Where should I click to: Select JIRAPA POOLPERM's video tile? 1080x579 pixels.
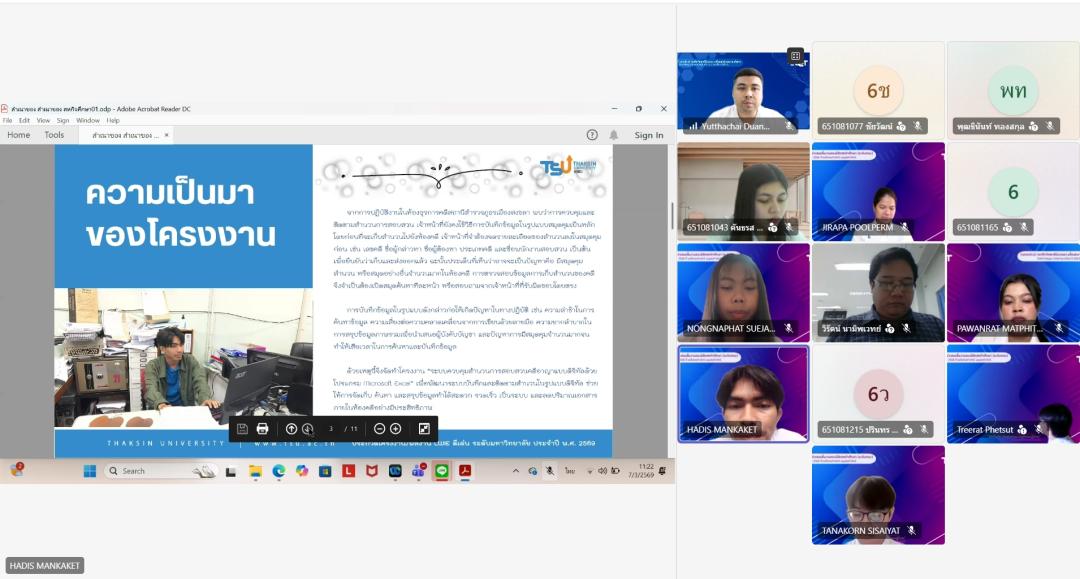click(x=878, y=191)
